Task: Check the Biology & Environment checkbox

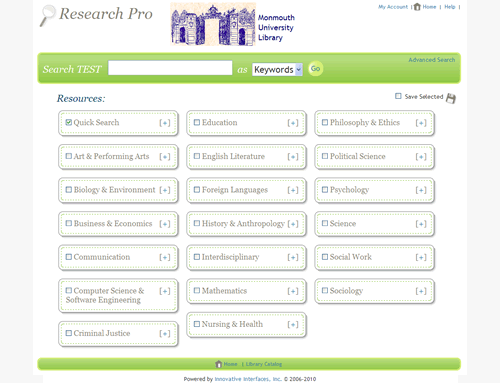Action: click(69, 190)
